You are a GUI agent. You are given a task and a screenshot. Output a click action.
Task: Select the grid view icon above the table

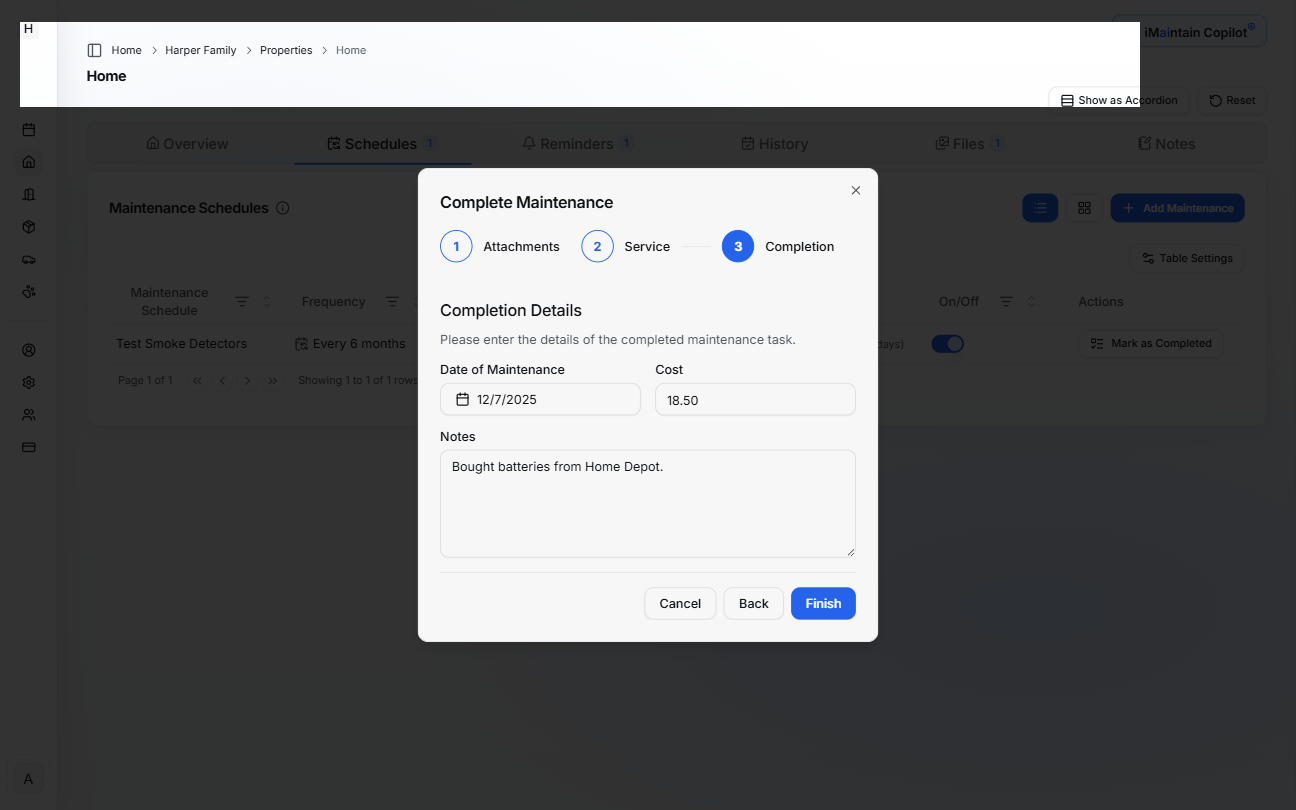tap(1085, 207)
